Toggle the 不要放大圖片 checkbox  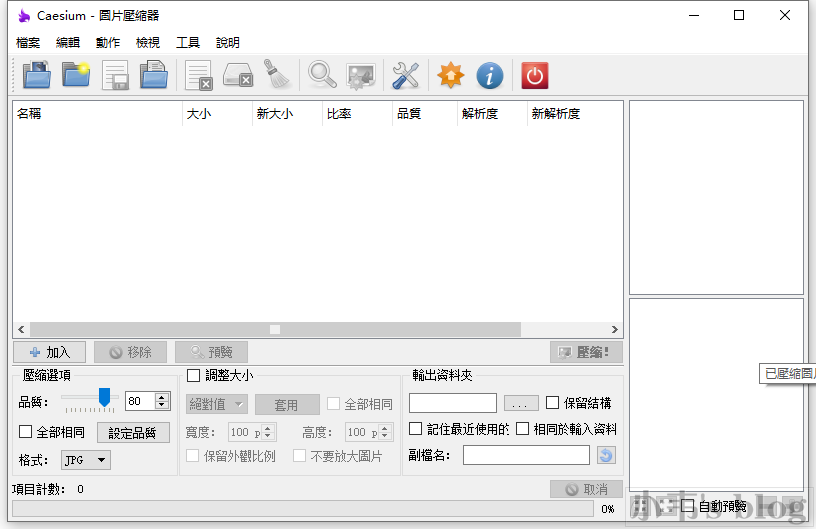pyautogui.click(x=299, y=456)
